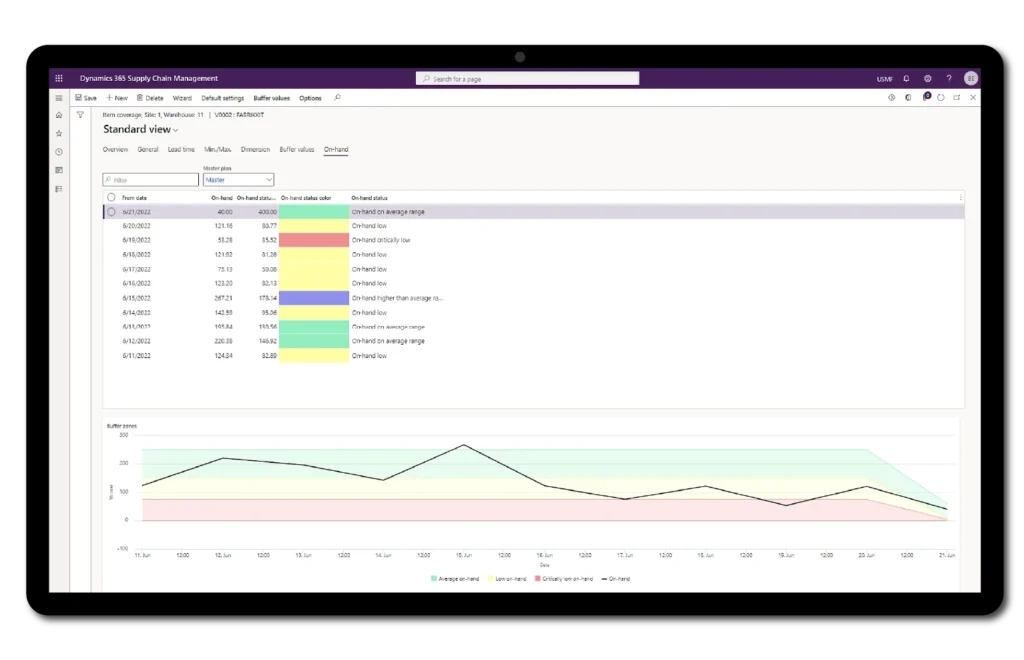Screen dimensions: 1024x660
Task: Switch to the Dimension tab
Action: click(x=255, y=149)
